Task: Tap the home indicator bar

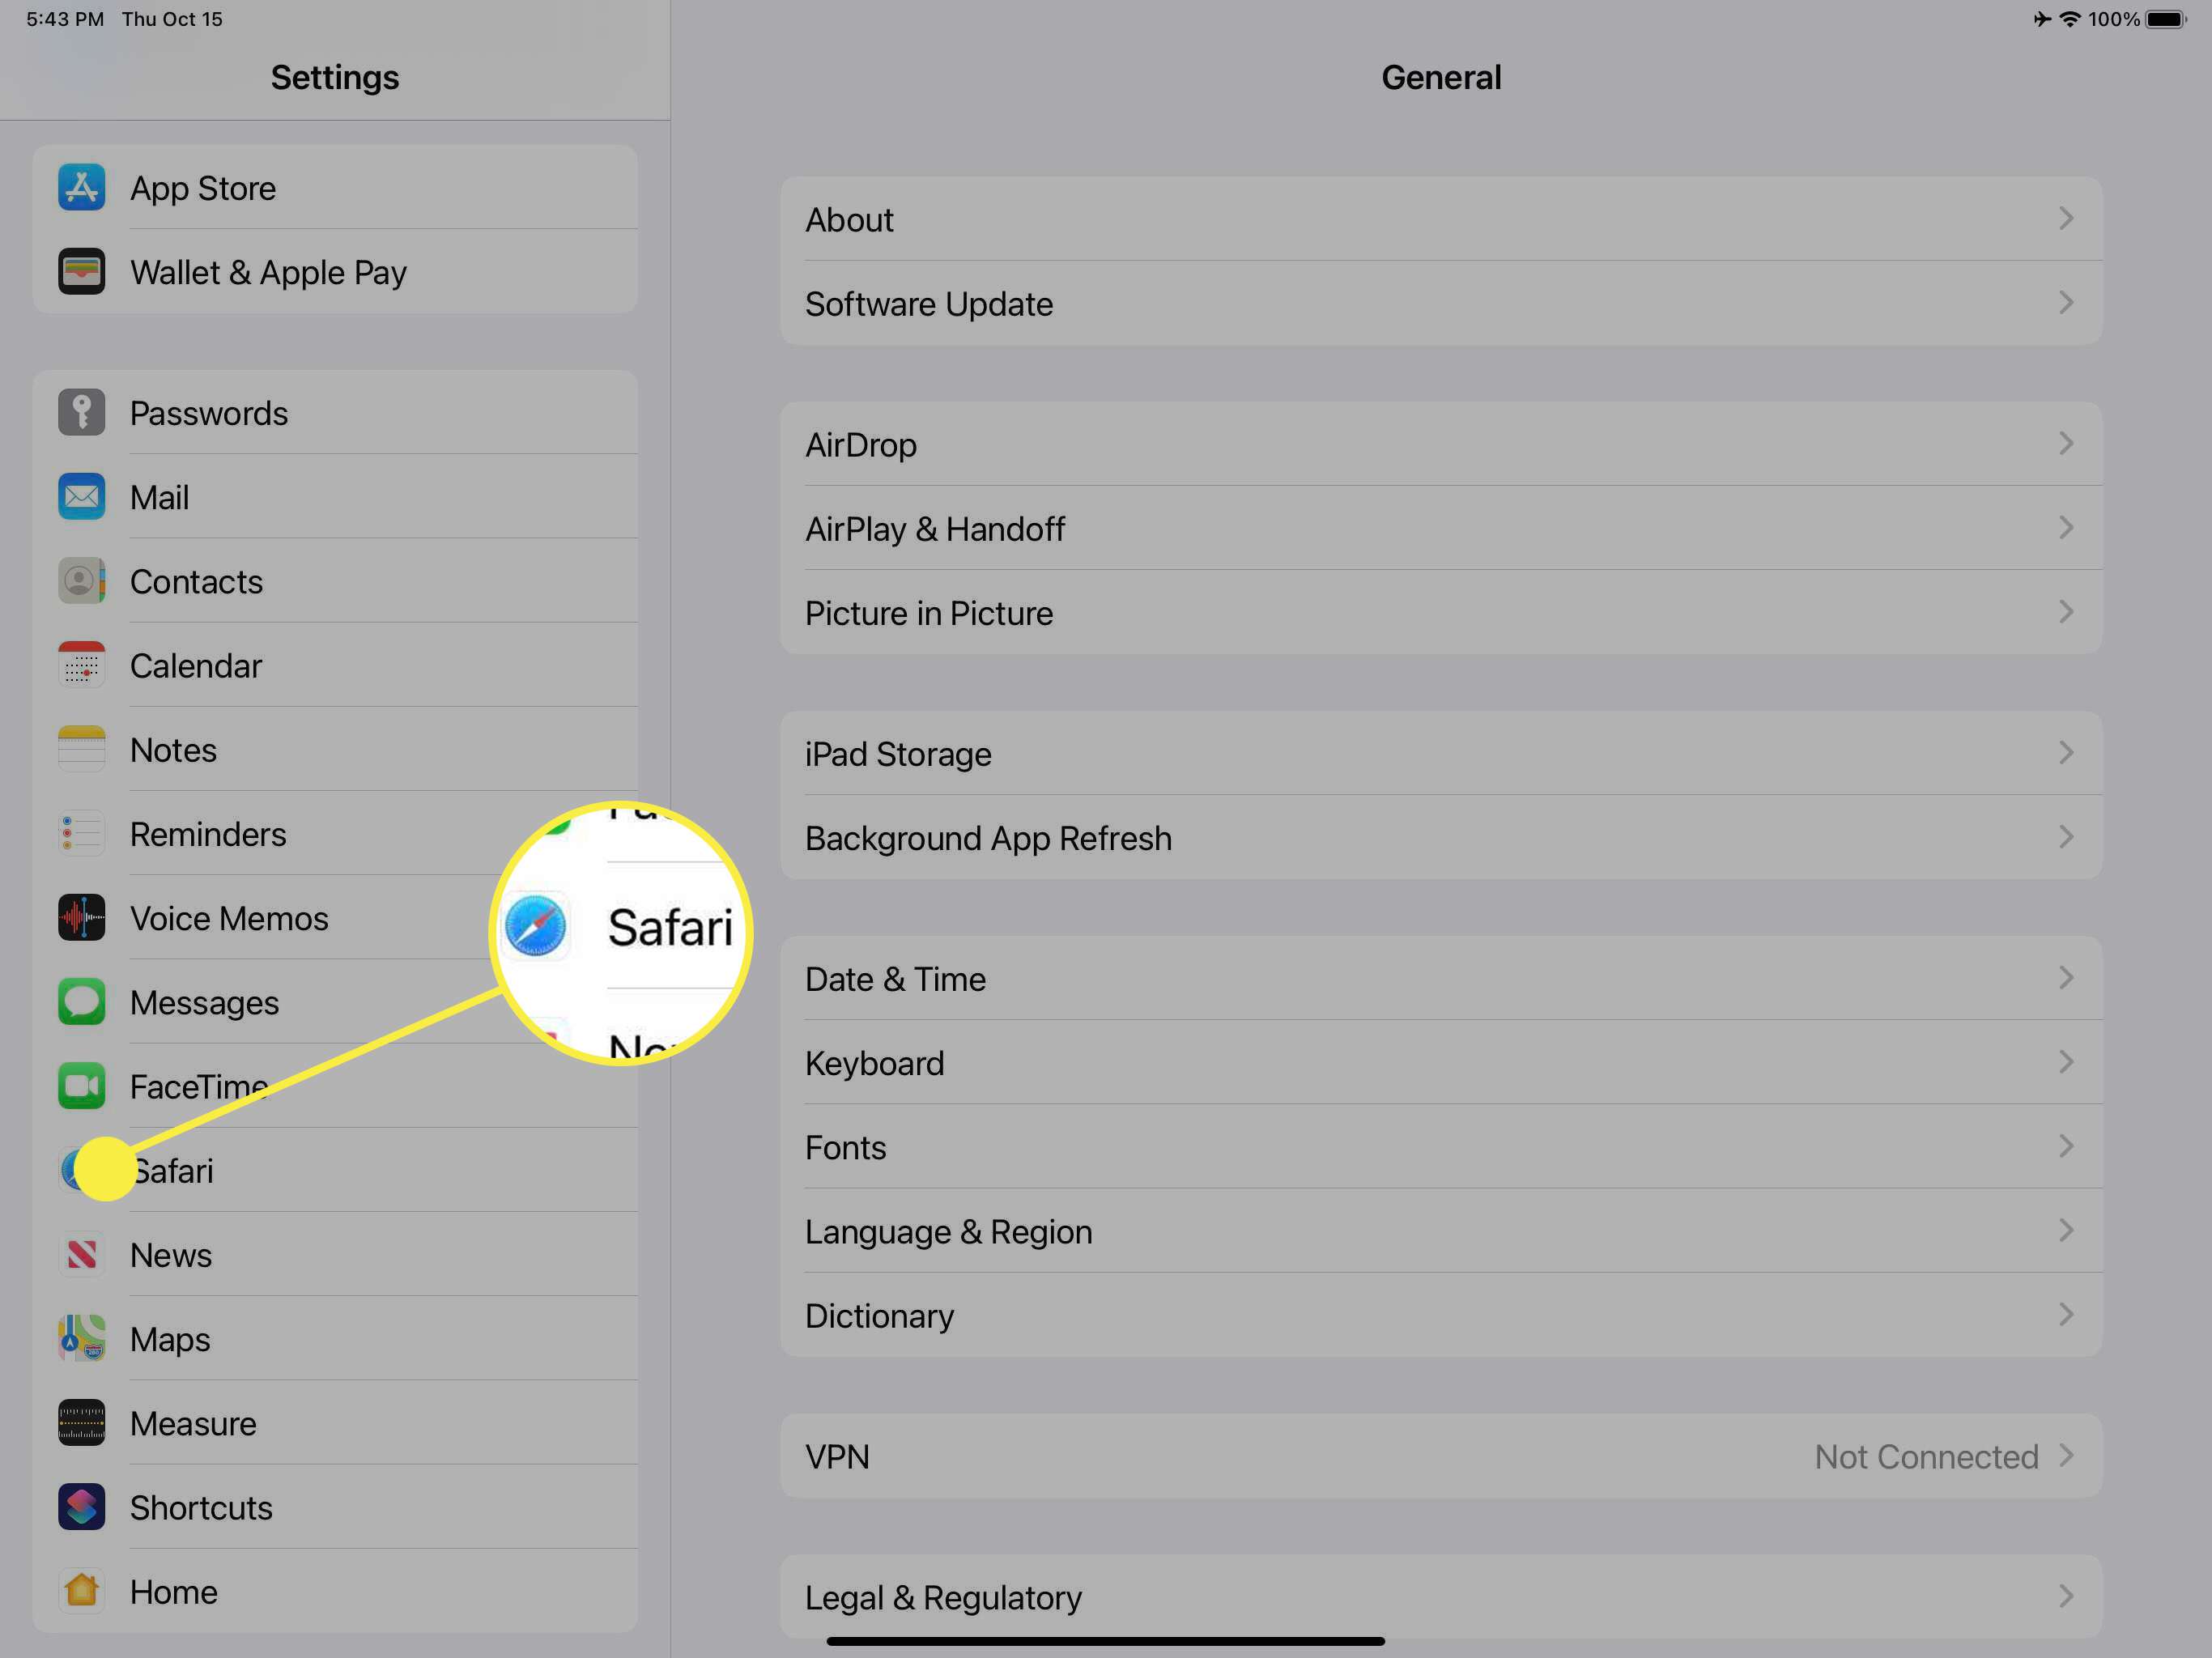Action: [x=1105, y=1641]
